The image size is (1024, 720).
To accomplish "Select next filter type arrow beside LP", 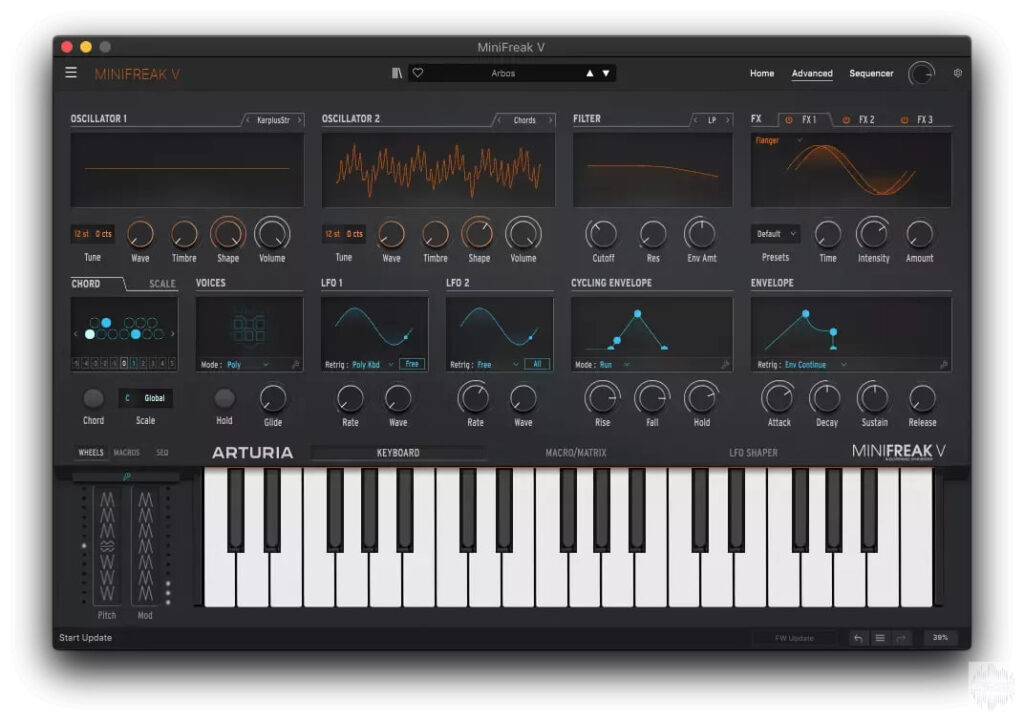I will [x=728, y=120].
